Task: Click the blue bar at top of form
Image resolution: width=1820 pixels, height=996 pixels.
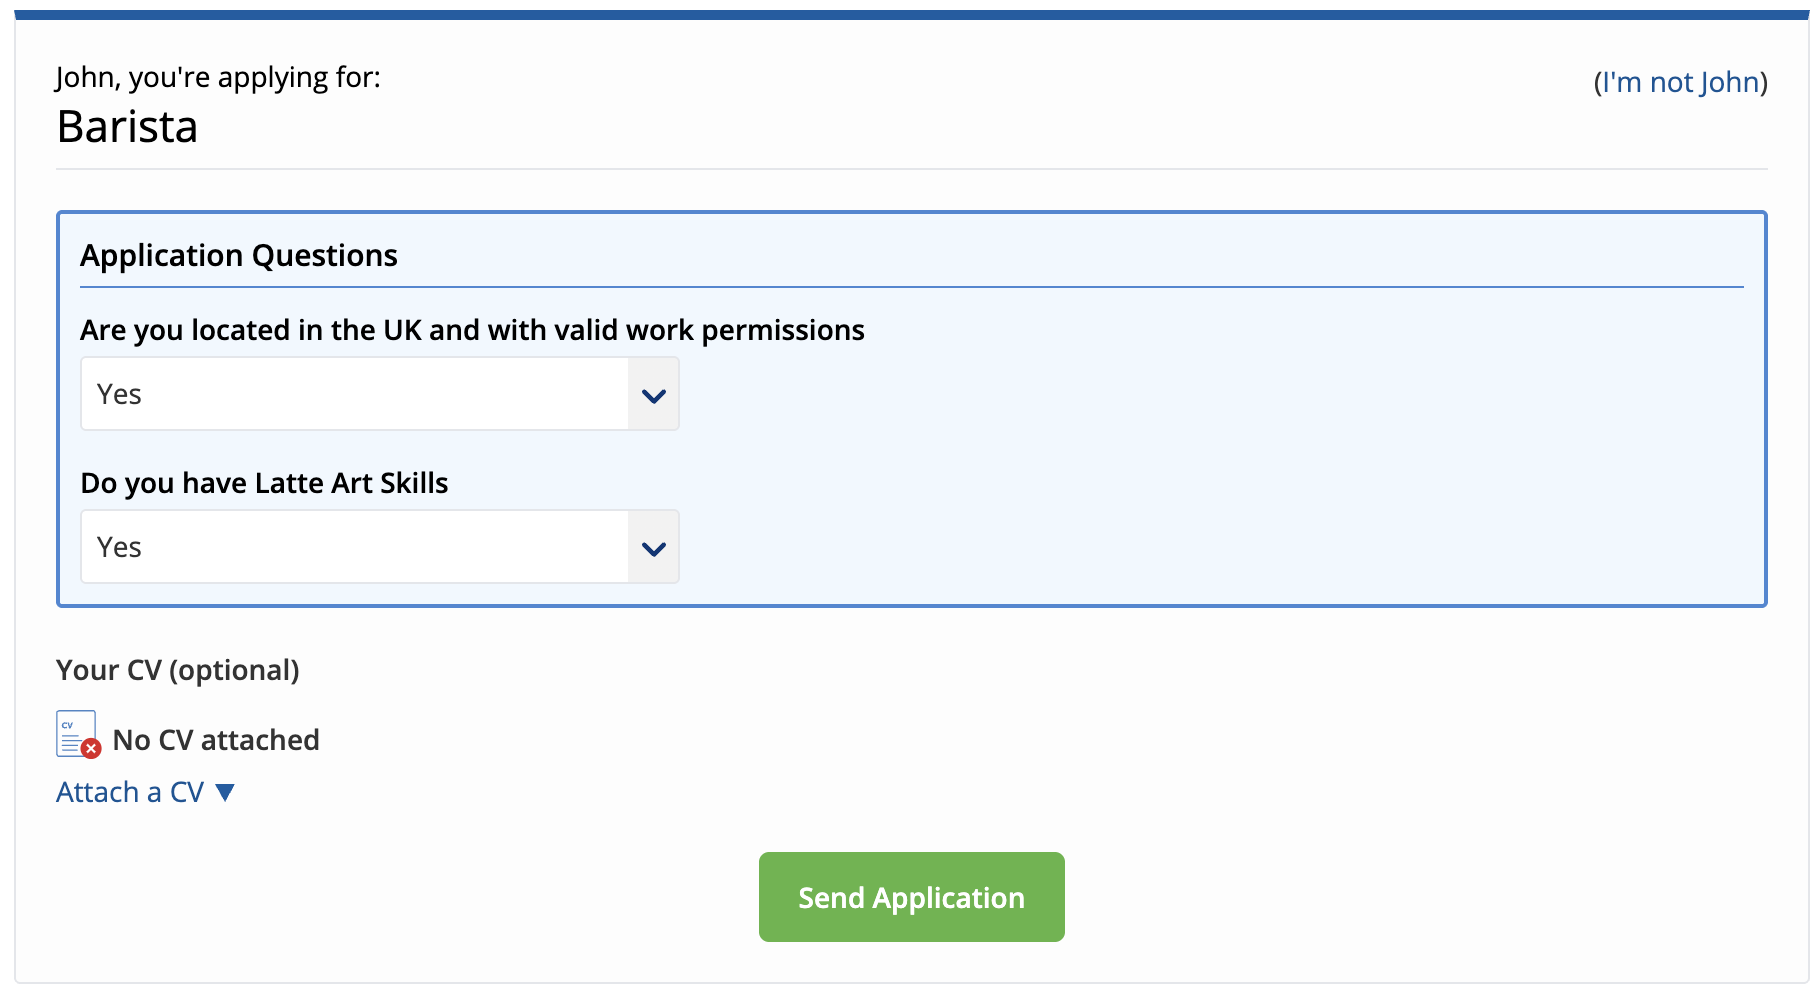Action: click(x=910, y=15)
